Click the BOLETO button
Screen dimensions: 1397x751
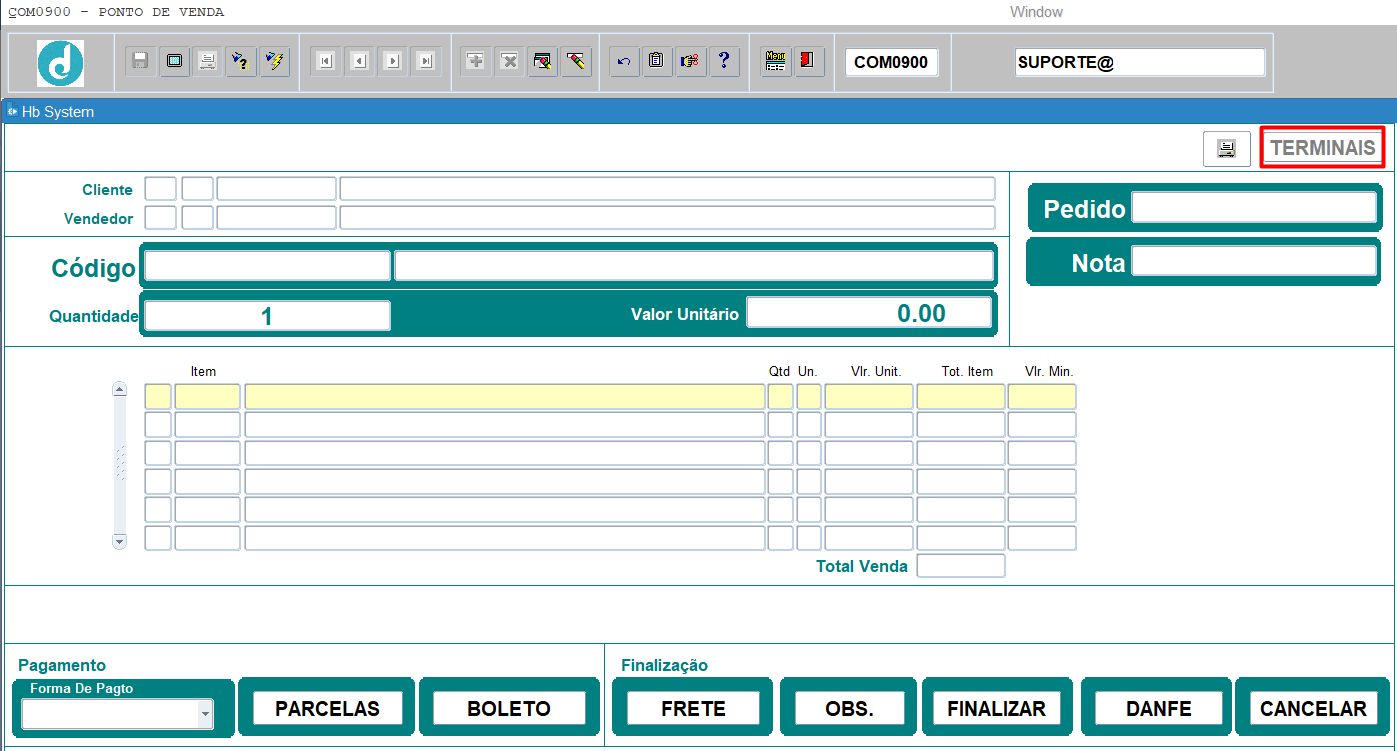[509, 709]
